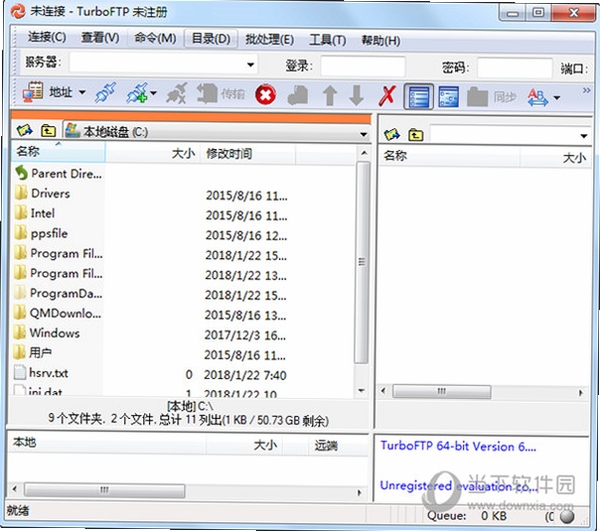Screen dimensions: 600x531
Task: Open the Connect (连接) menu
Action: tap(47, 37)
